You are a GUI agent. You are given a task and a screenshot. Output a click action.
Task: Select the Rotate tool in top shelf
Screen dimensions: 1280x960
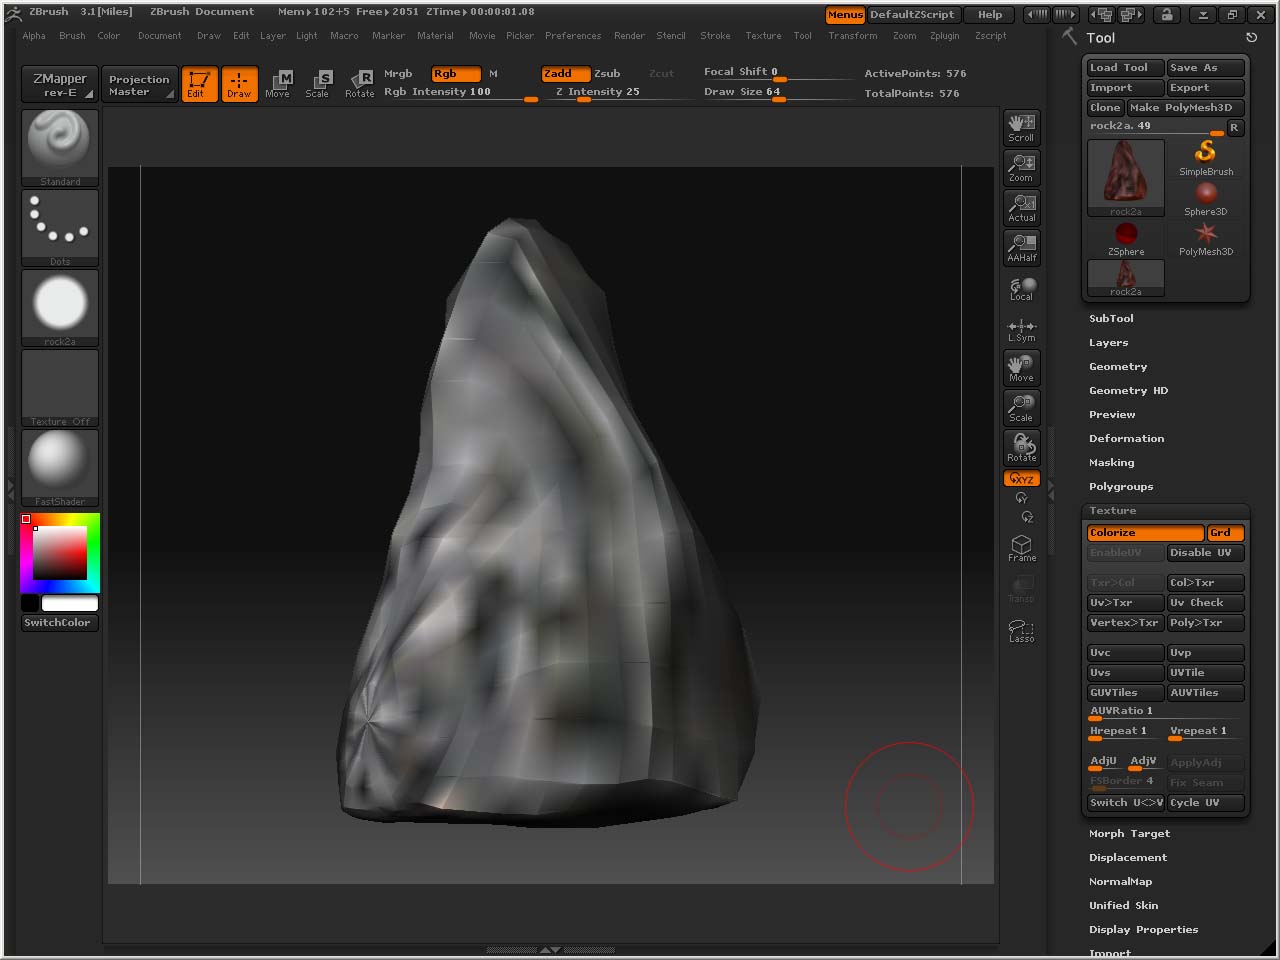tap(360, 84)
